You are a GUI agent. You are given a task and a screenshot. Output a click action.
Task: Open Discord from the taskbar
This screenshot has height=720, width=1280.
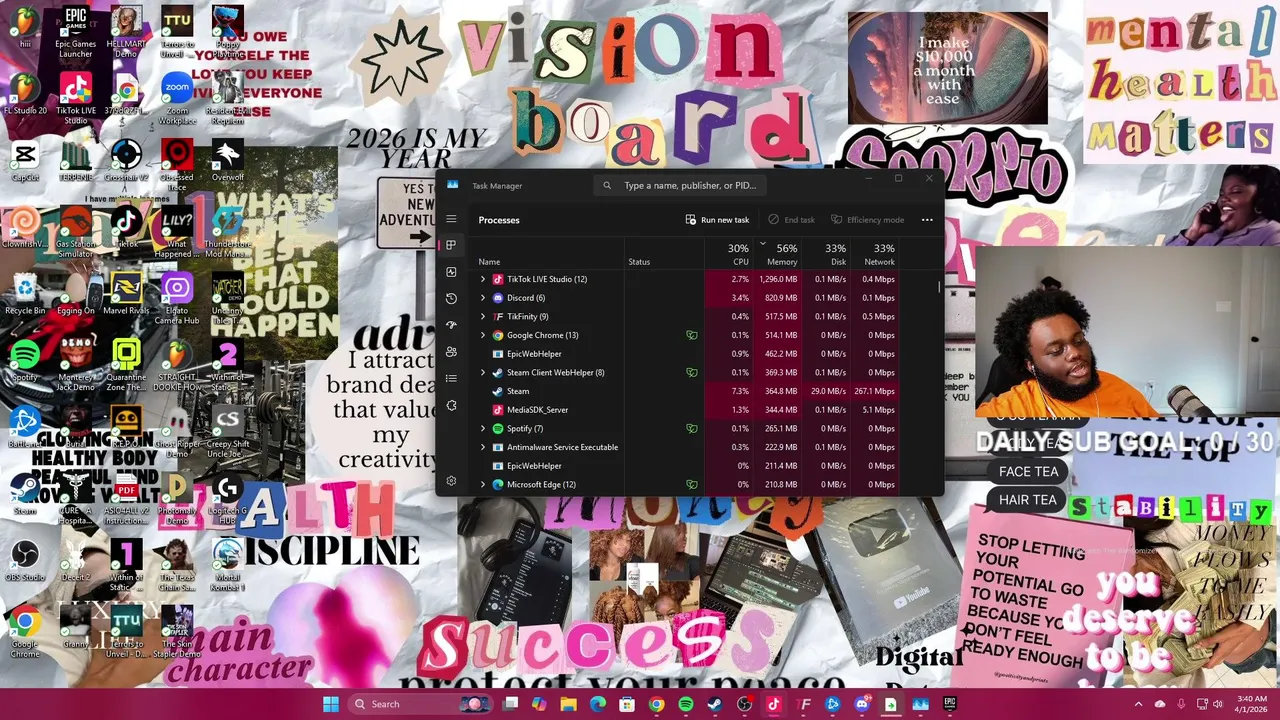tap(863, 704)
